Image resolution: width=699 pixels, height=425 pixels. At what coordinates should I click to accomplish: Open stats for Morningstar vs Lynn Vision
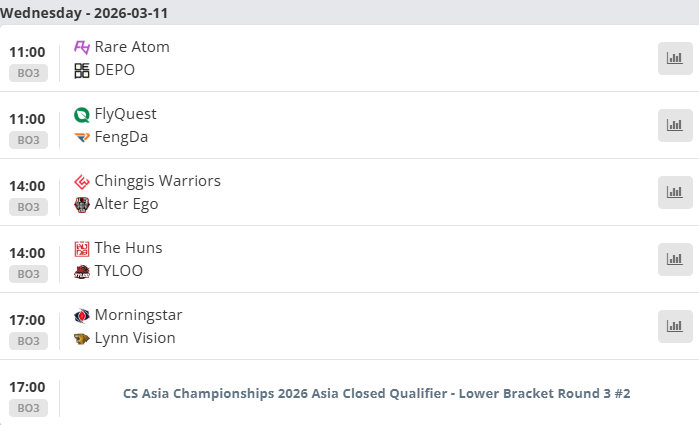point(675,327)
